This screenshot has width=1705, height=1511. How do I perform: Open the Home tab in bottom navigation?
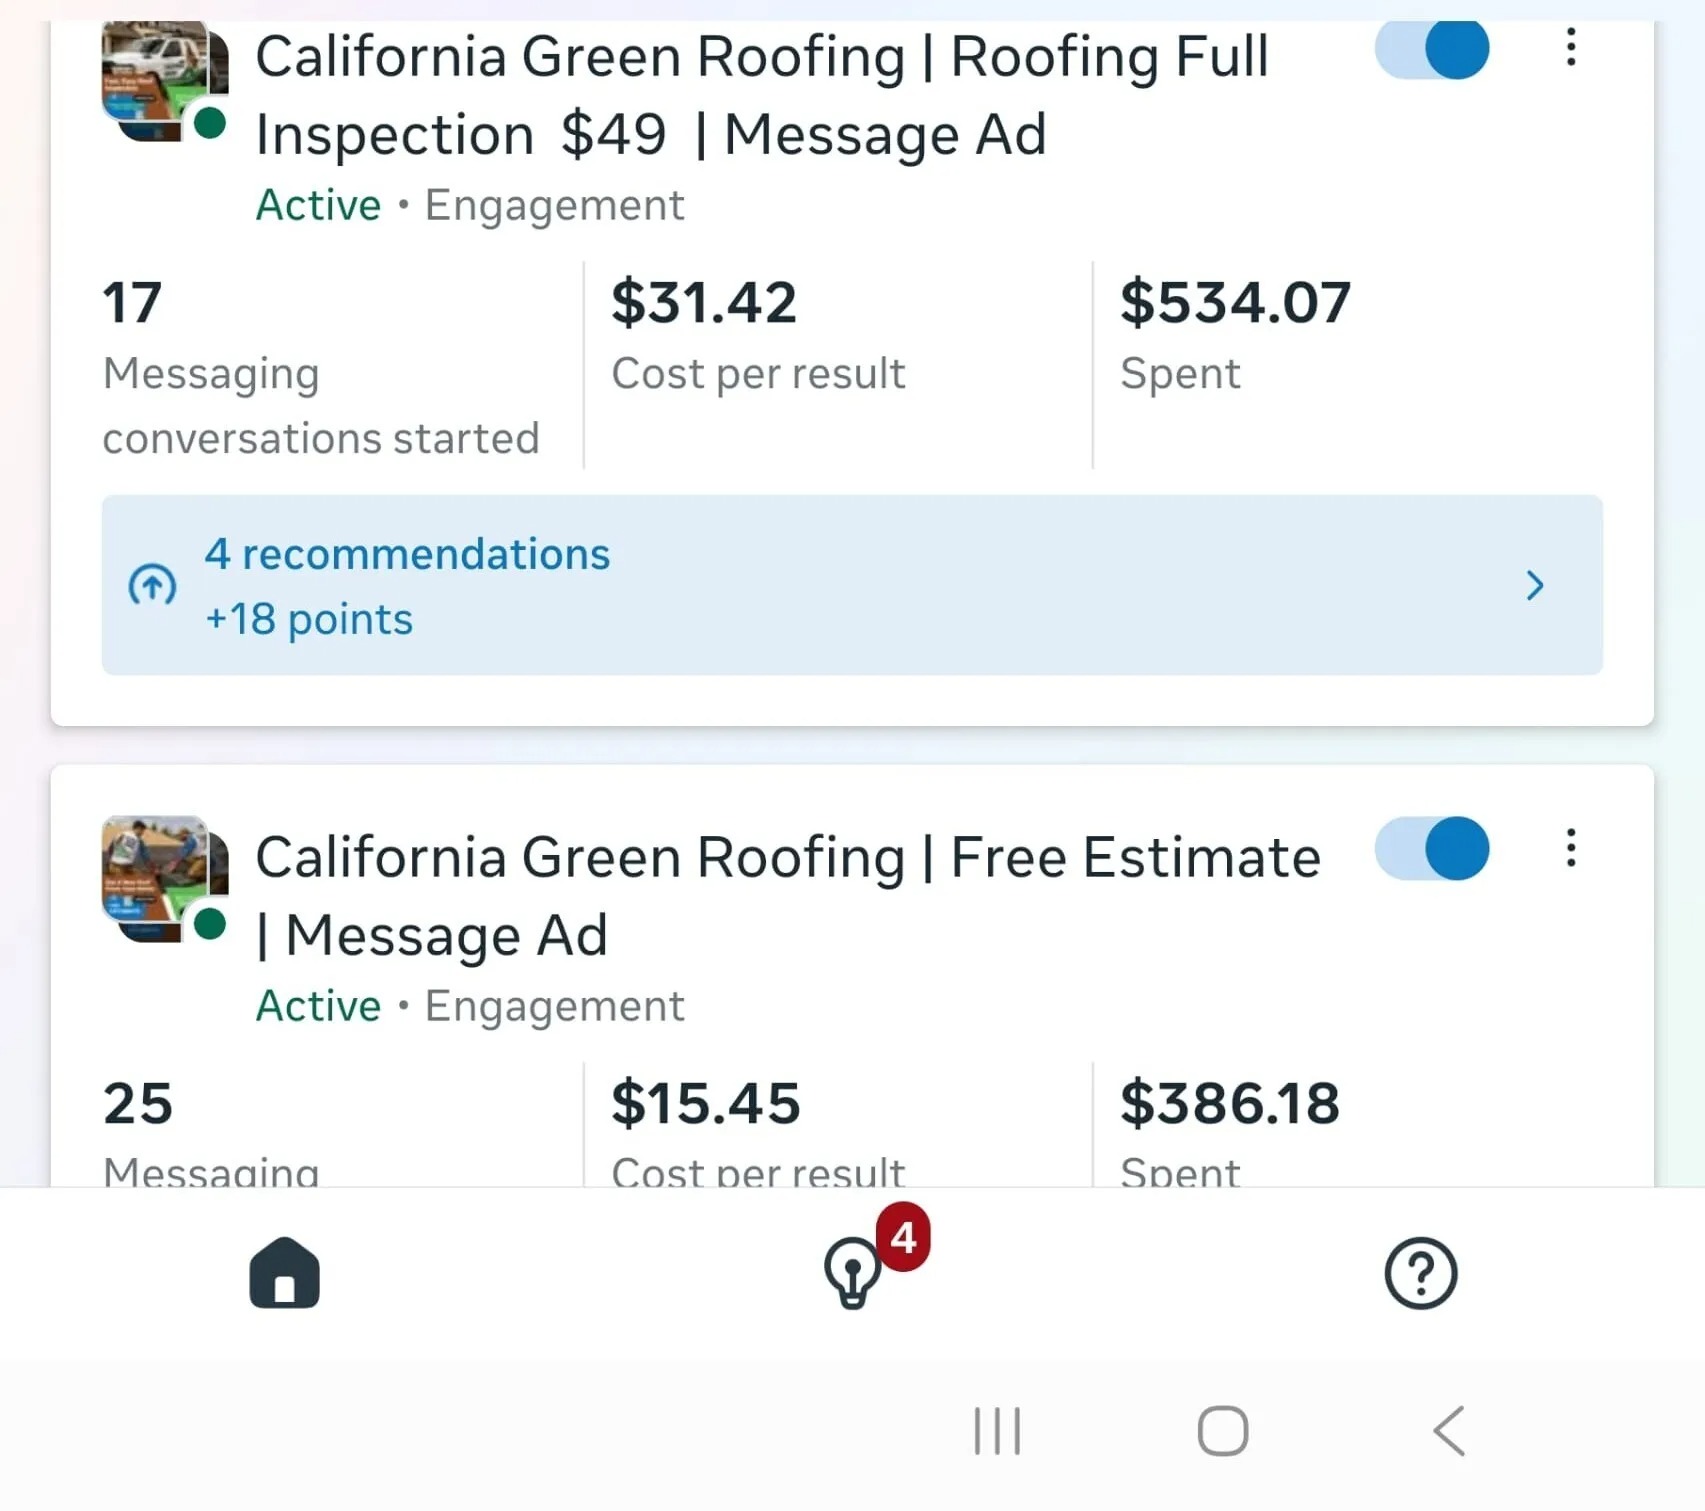click(x=284, y=1272)
